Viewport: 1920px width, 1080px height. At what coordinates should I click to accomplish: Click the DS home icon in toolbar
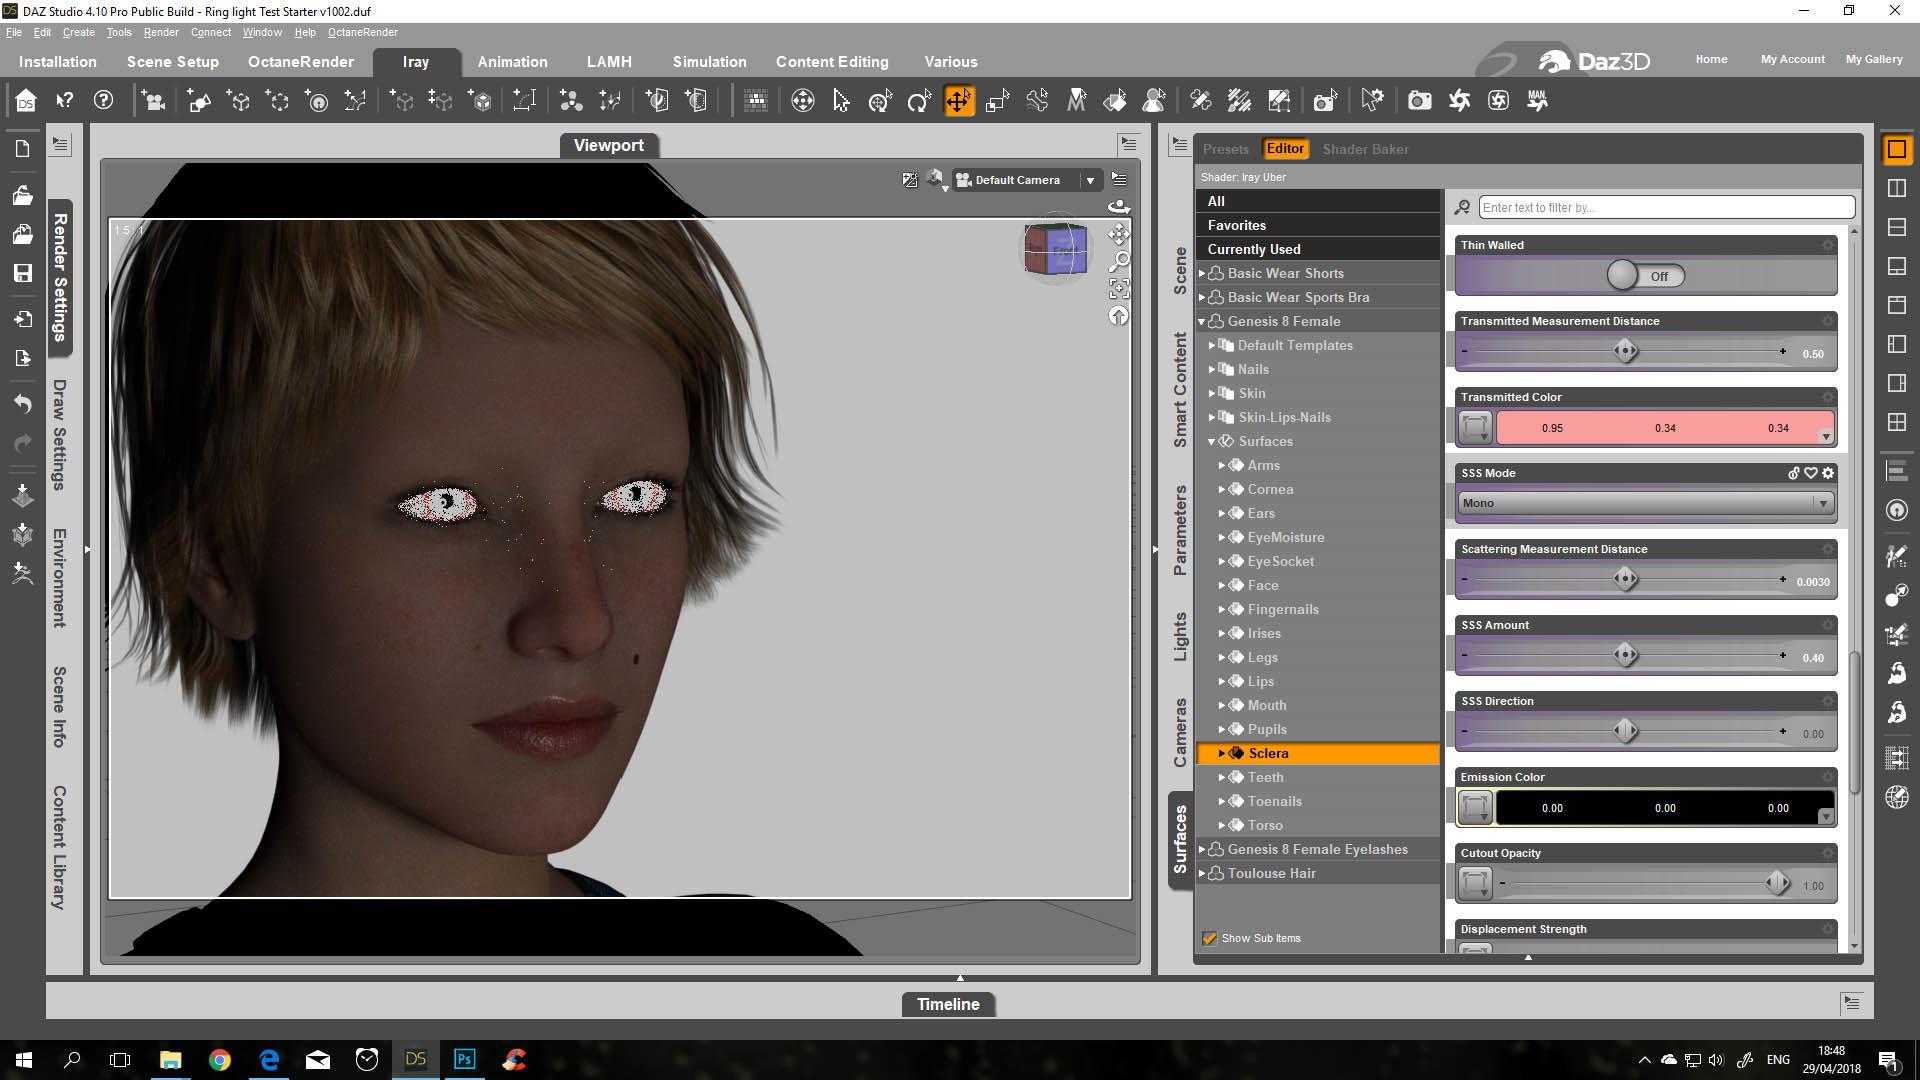26,101
